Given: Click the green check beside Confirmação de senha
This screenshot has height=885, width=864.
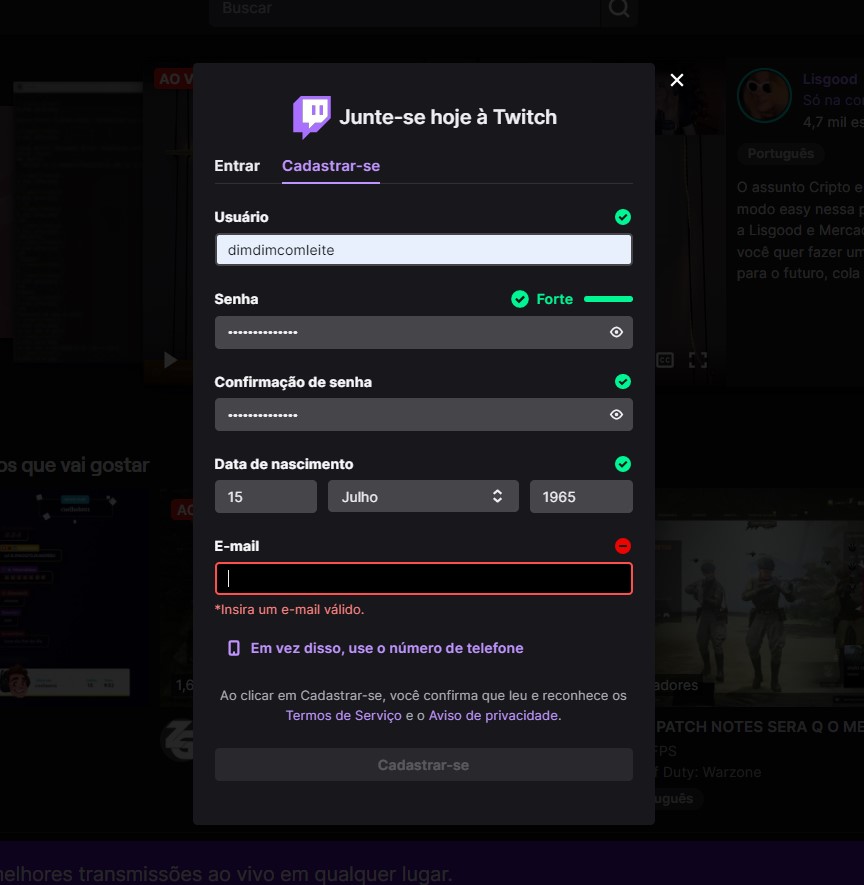Looking at the screenshot, I should pyautogui.click(x=622, y=382).
